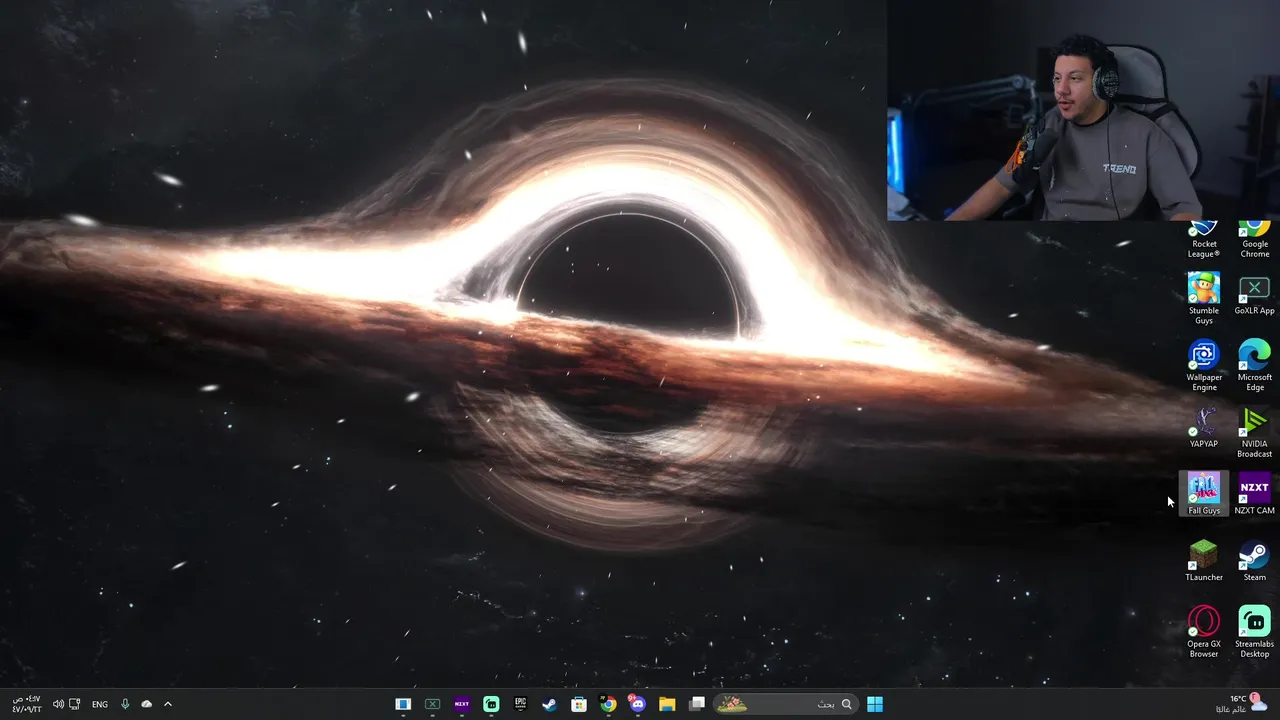
Task: Open File Explorer from the taskbar
Action: click(667, 704)
